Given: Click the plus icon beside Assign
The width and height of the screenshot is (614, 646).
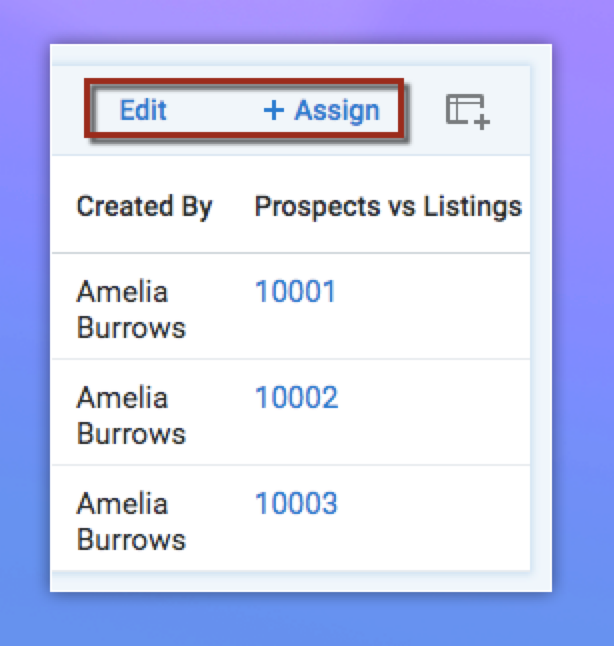Looking at the screenshot, I should tap(274, 110).
